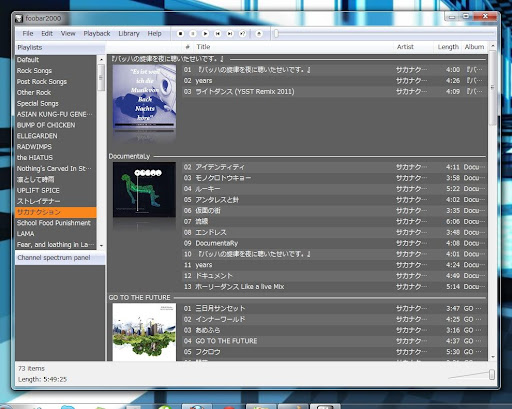Select ホーリーダンス Like a live Mix track
512x409 pixels.
pos(334,287)
